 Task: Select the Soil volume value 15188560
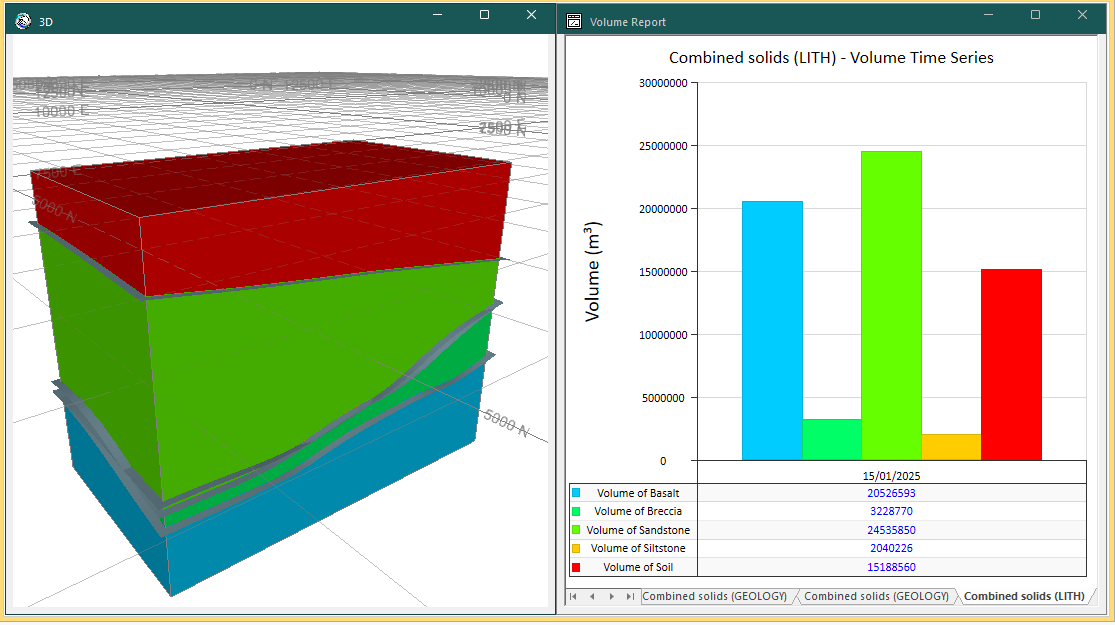click(891, 568)
